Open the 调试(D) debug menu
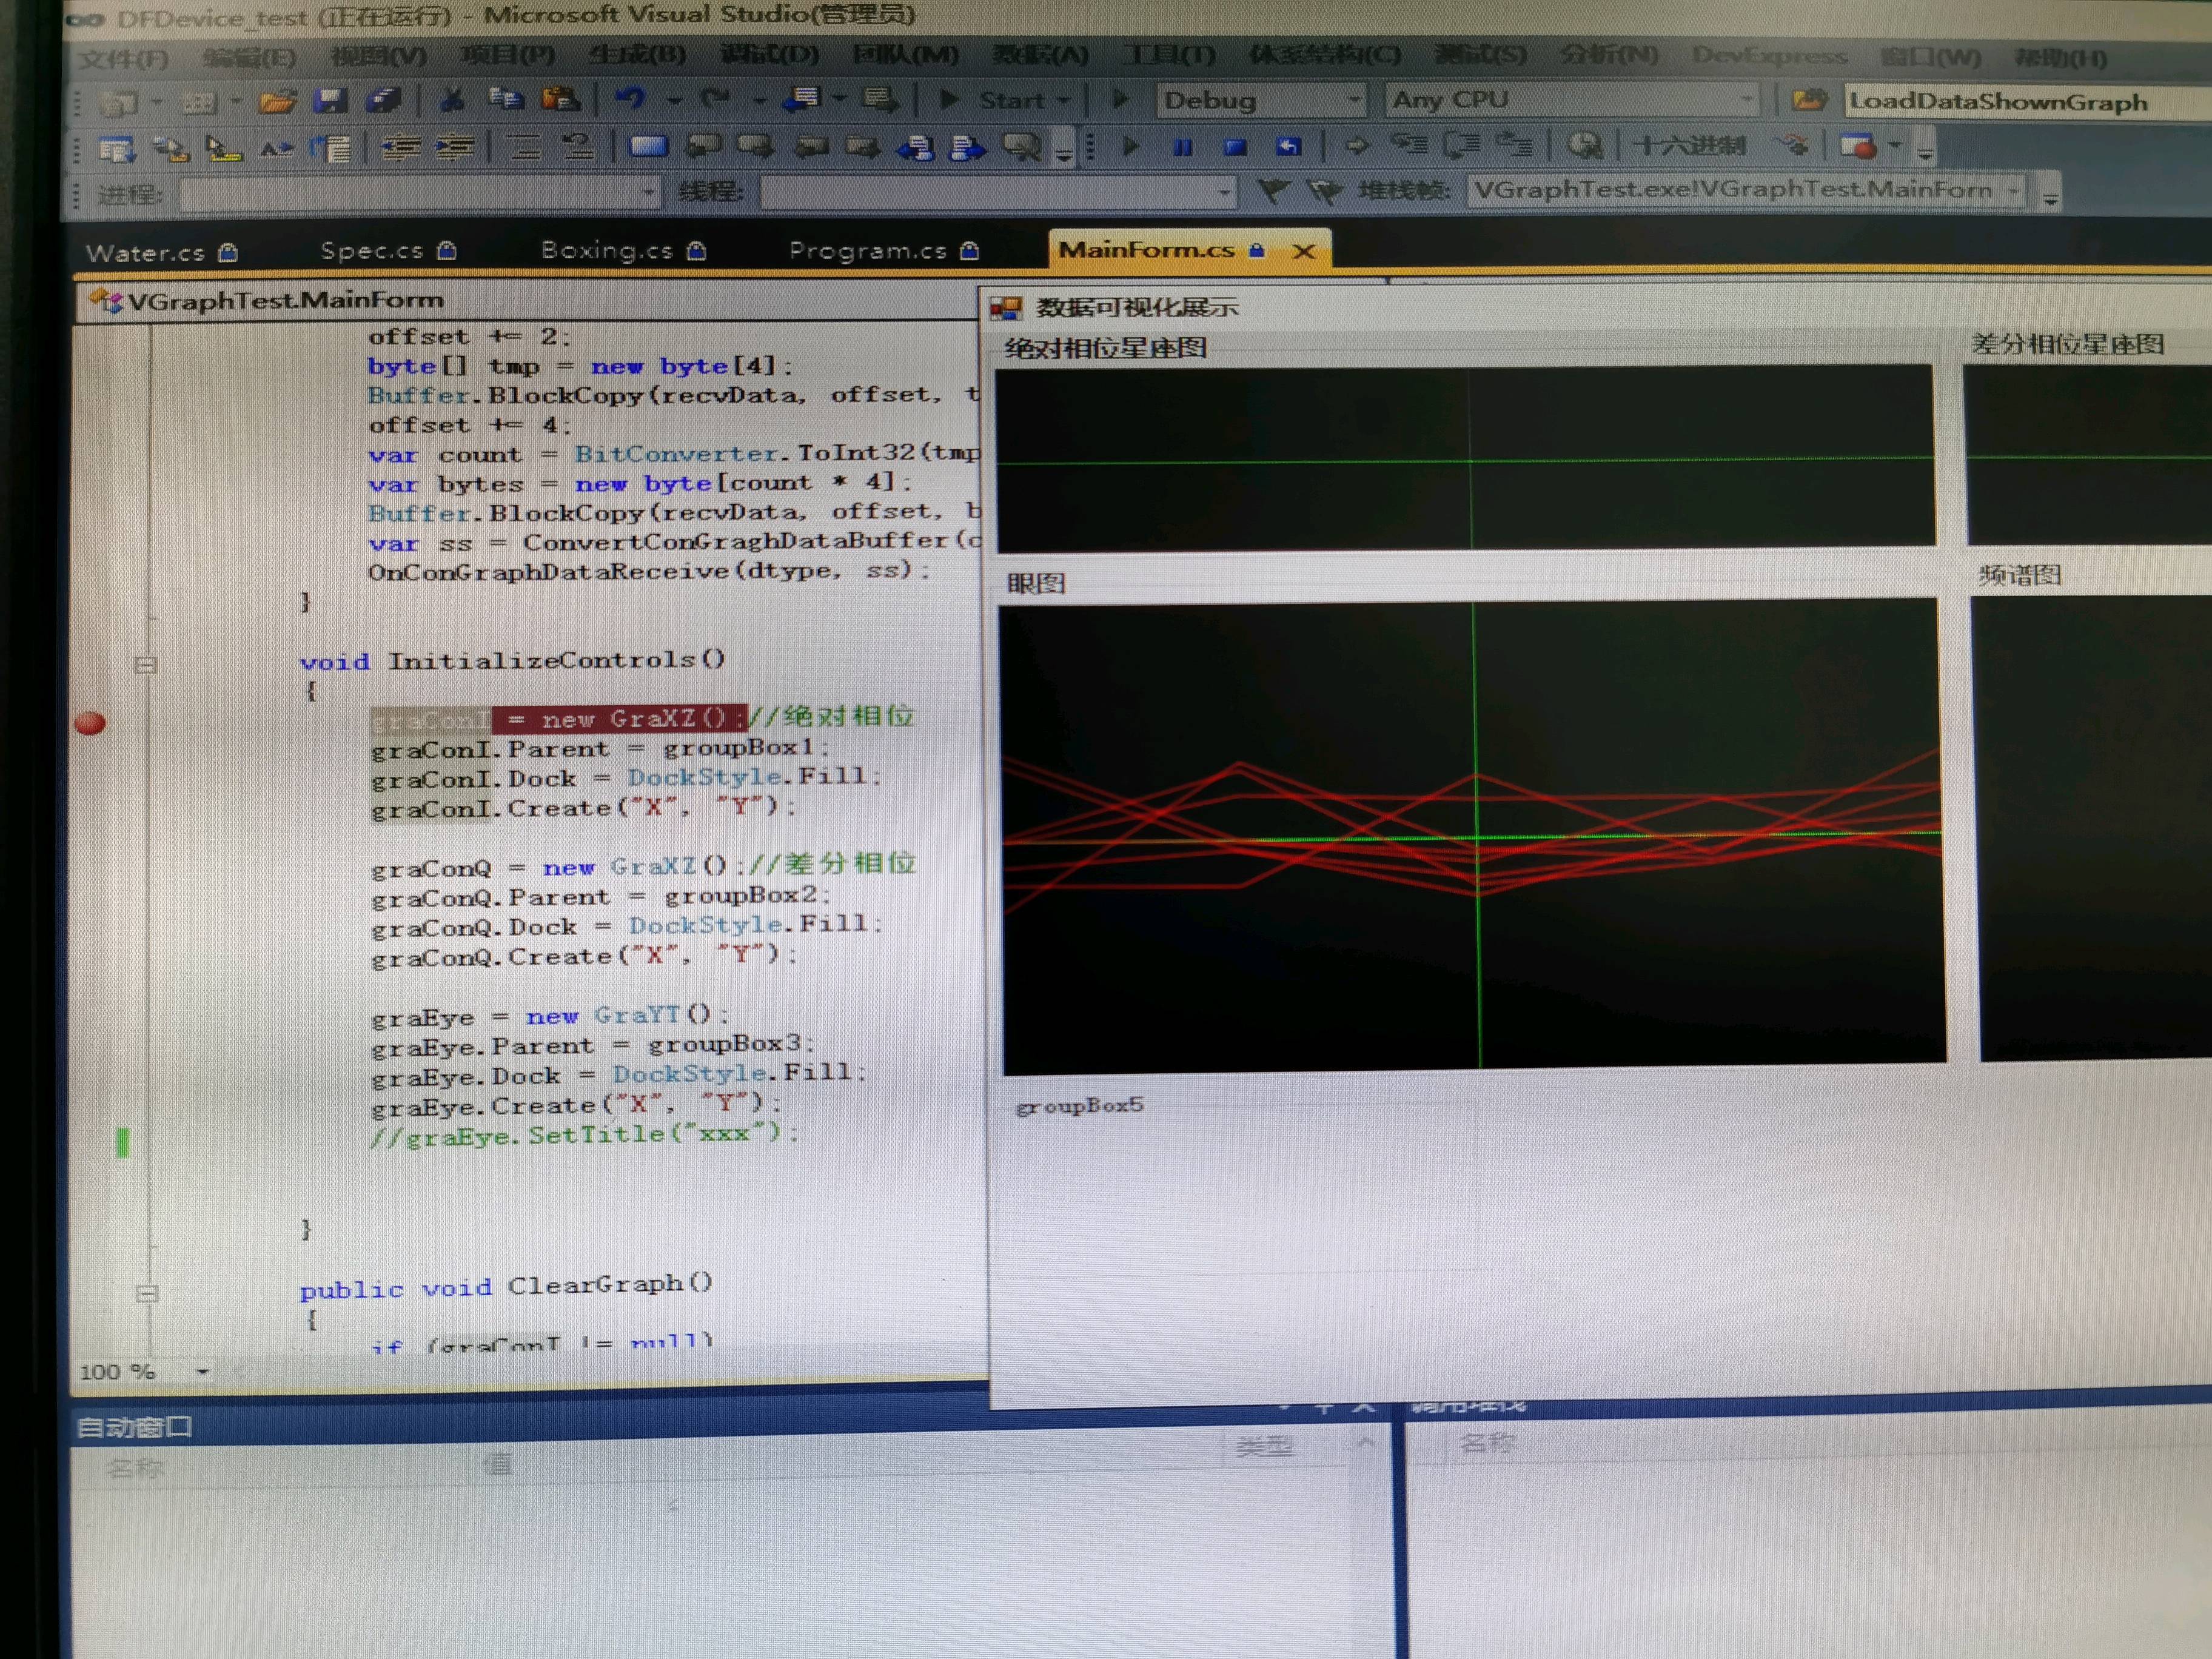Viewport: 2212px width, 1659px height. [770, 55]
